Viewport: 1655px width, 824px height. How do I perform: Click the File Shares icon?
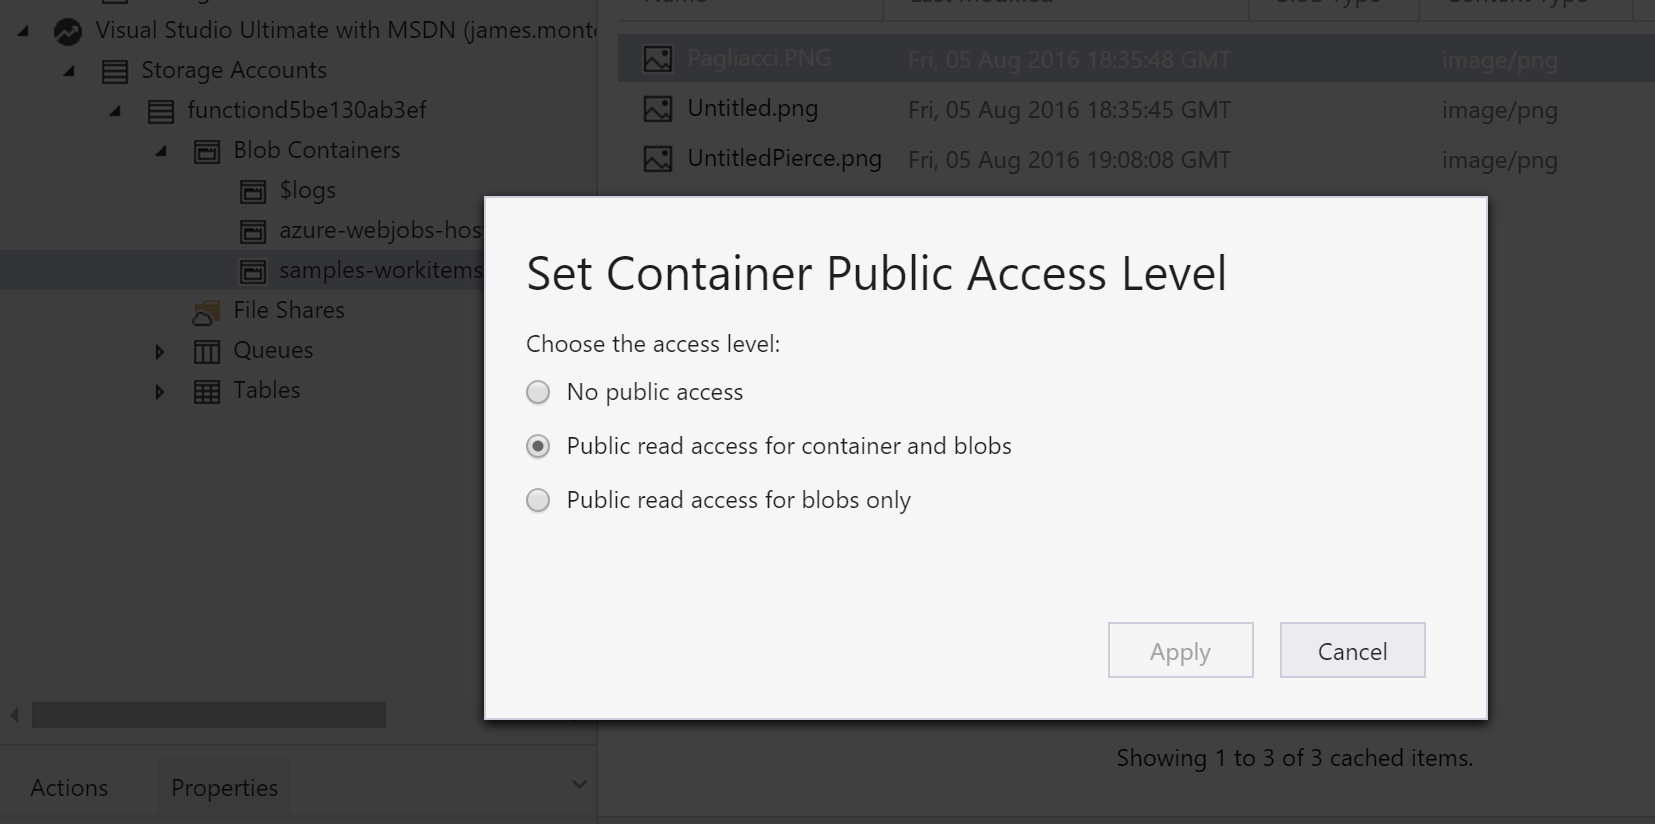206,312
